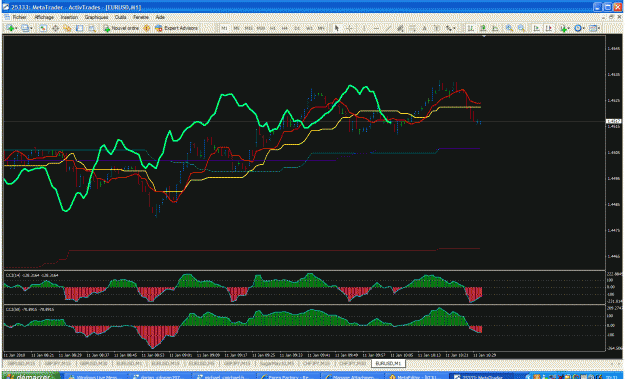Select the arrow Cursor tool
This screenshot has width=625, height=379.
[x=336, y=28]
